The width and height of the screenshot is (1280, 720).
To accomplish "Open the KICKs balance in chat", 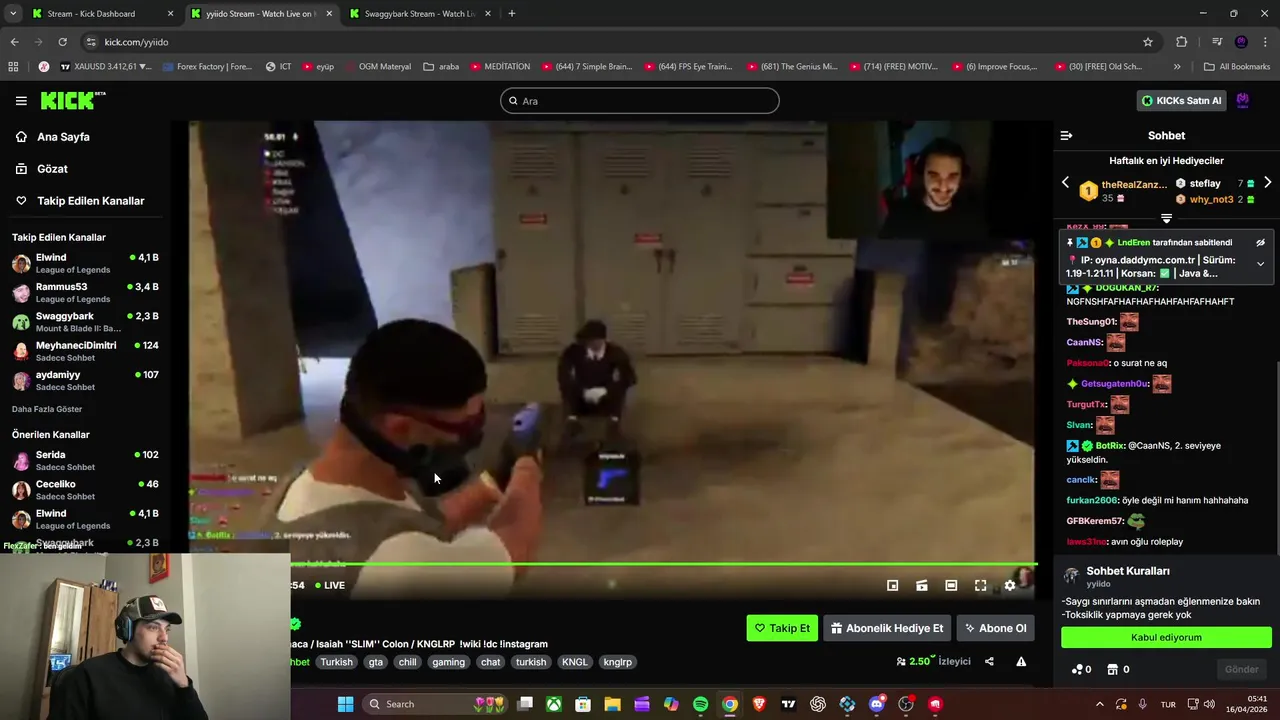I will [1081, 669].
